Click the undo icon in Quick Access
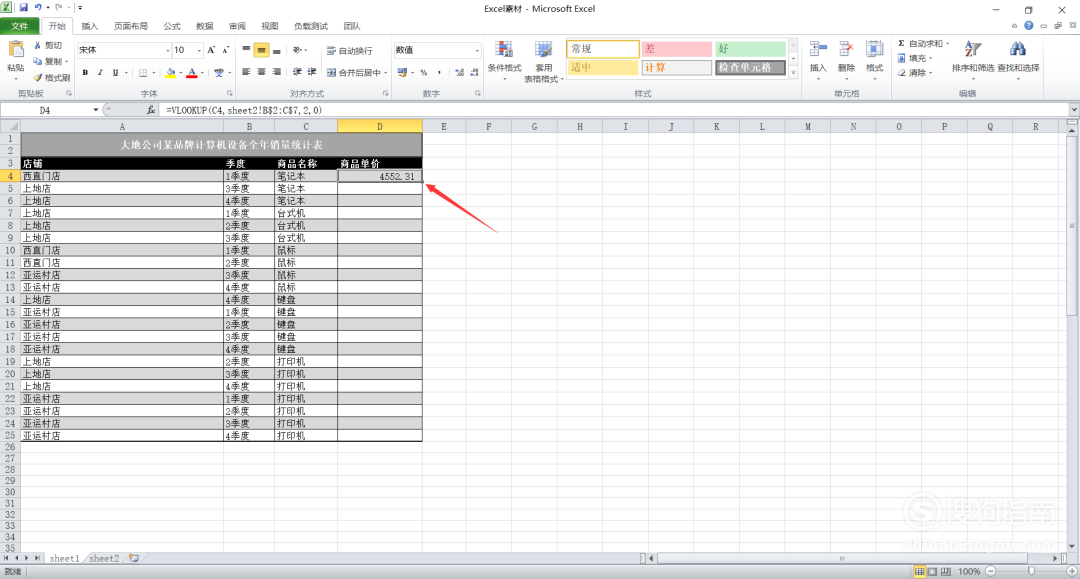Image resolution: width=1080 pixels, height=579 pixels. click(39, 8)
